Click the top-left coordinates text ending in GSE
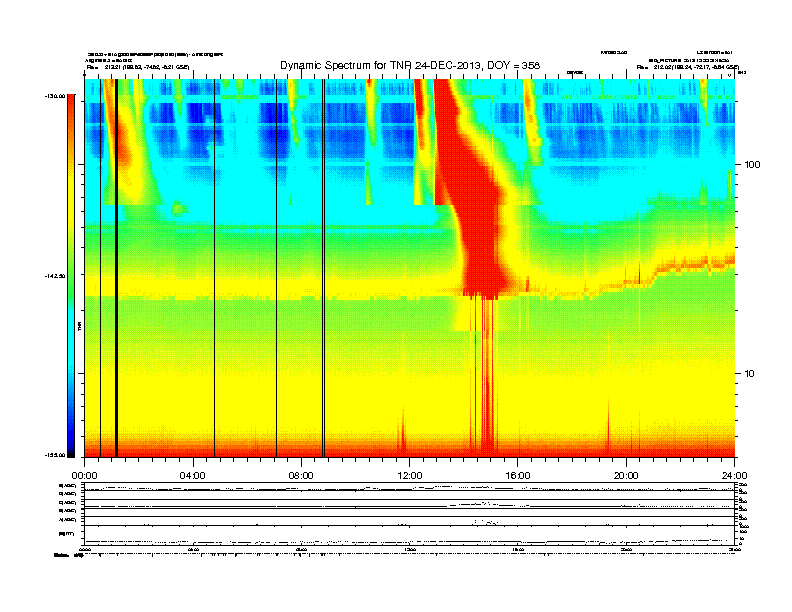 coord(137,67)
